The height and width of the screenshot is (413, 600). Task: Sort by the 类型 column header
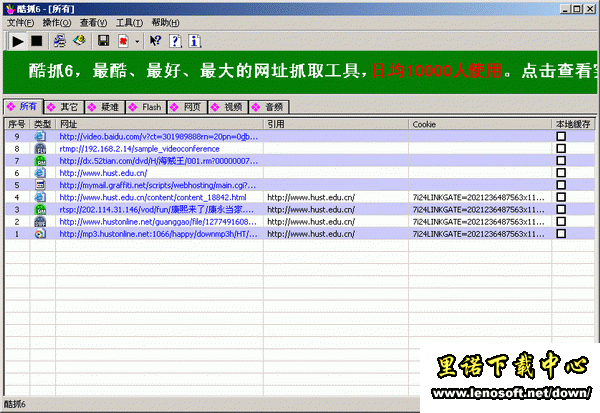[x=42, y=124]
